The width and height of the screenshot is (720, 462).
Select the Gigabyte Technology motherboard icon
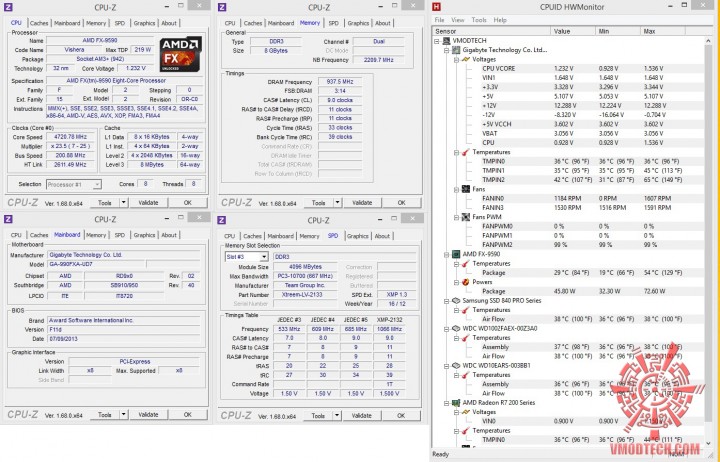tap(456, 50)
